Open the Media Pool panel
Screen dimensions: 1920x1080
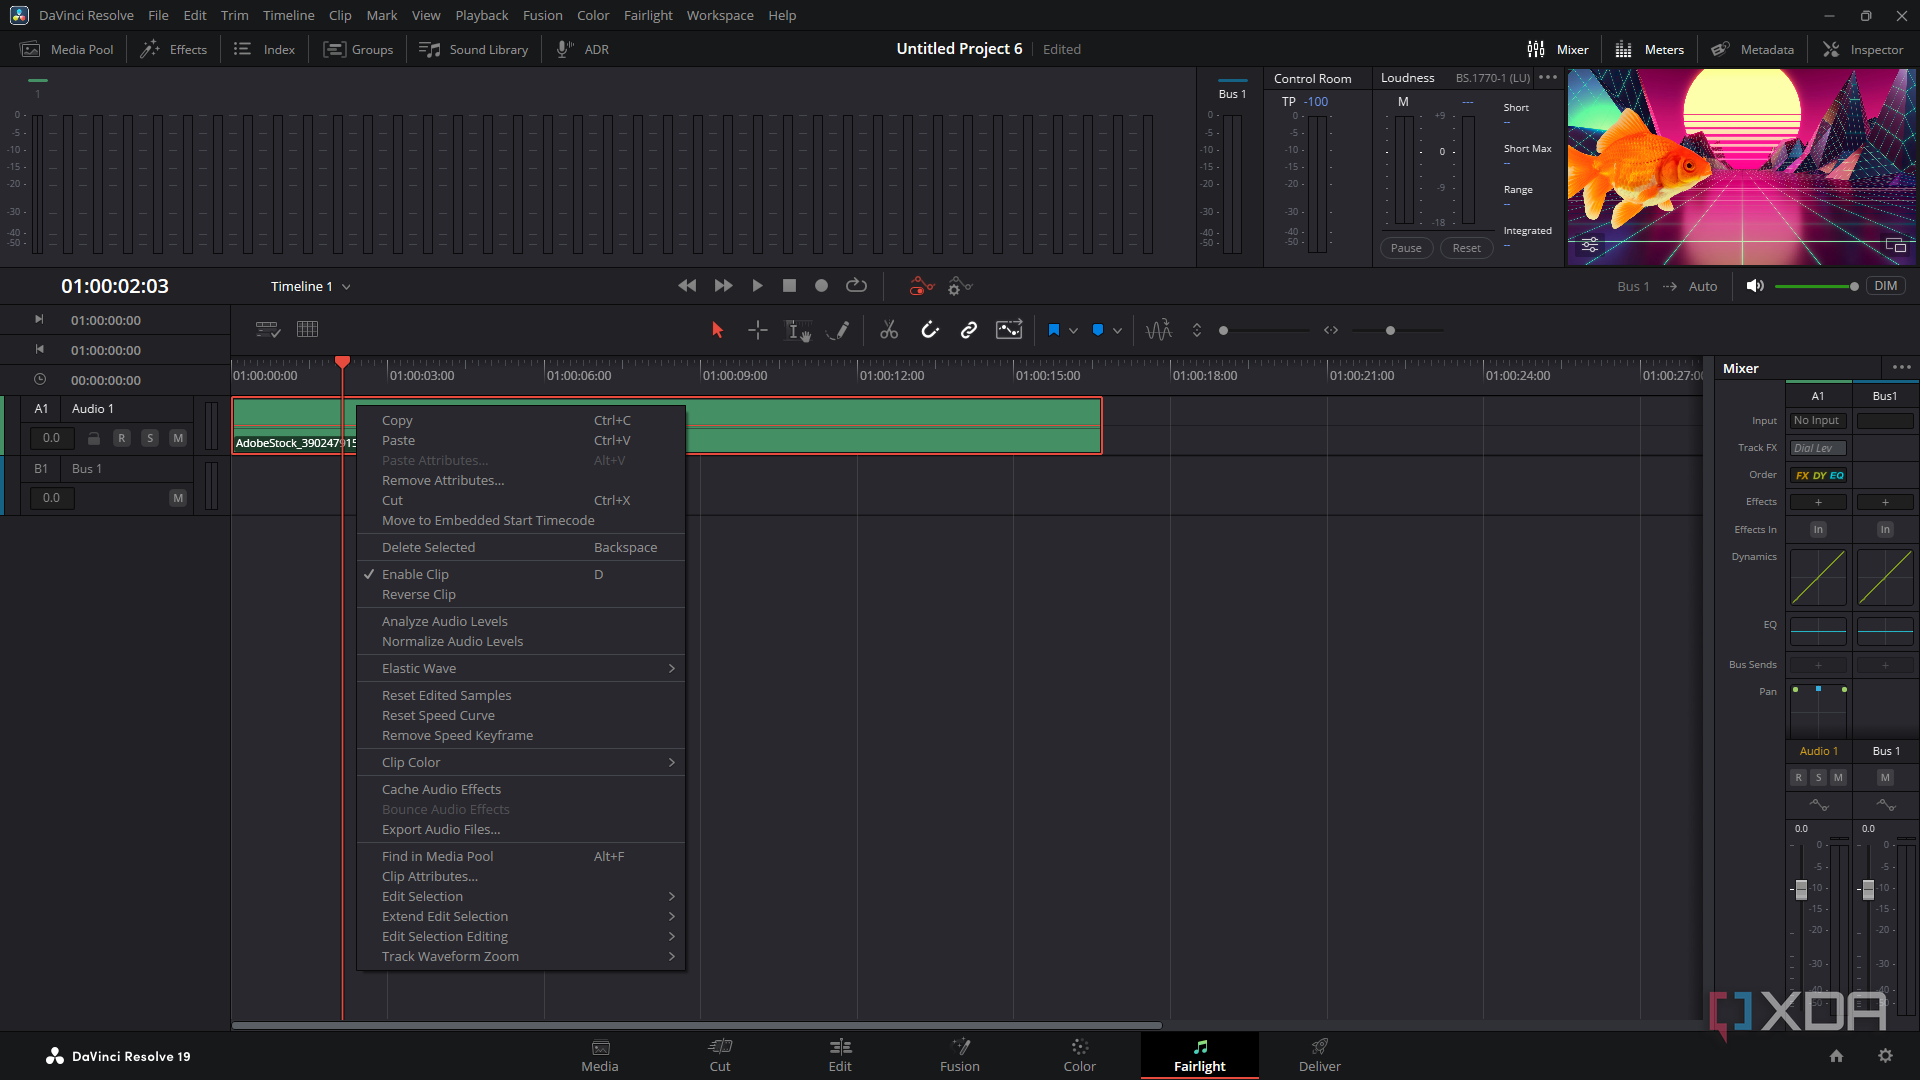point(68,49)
